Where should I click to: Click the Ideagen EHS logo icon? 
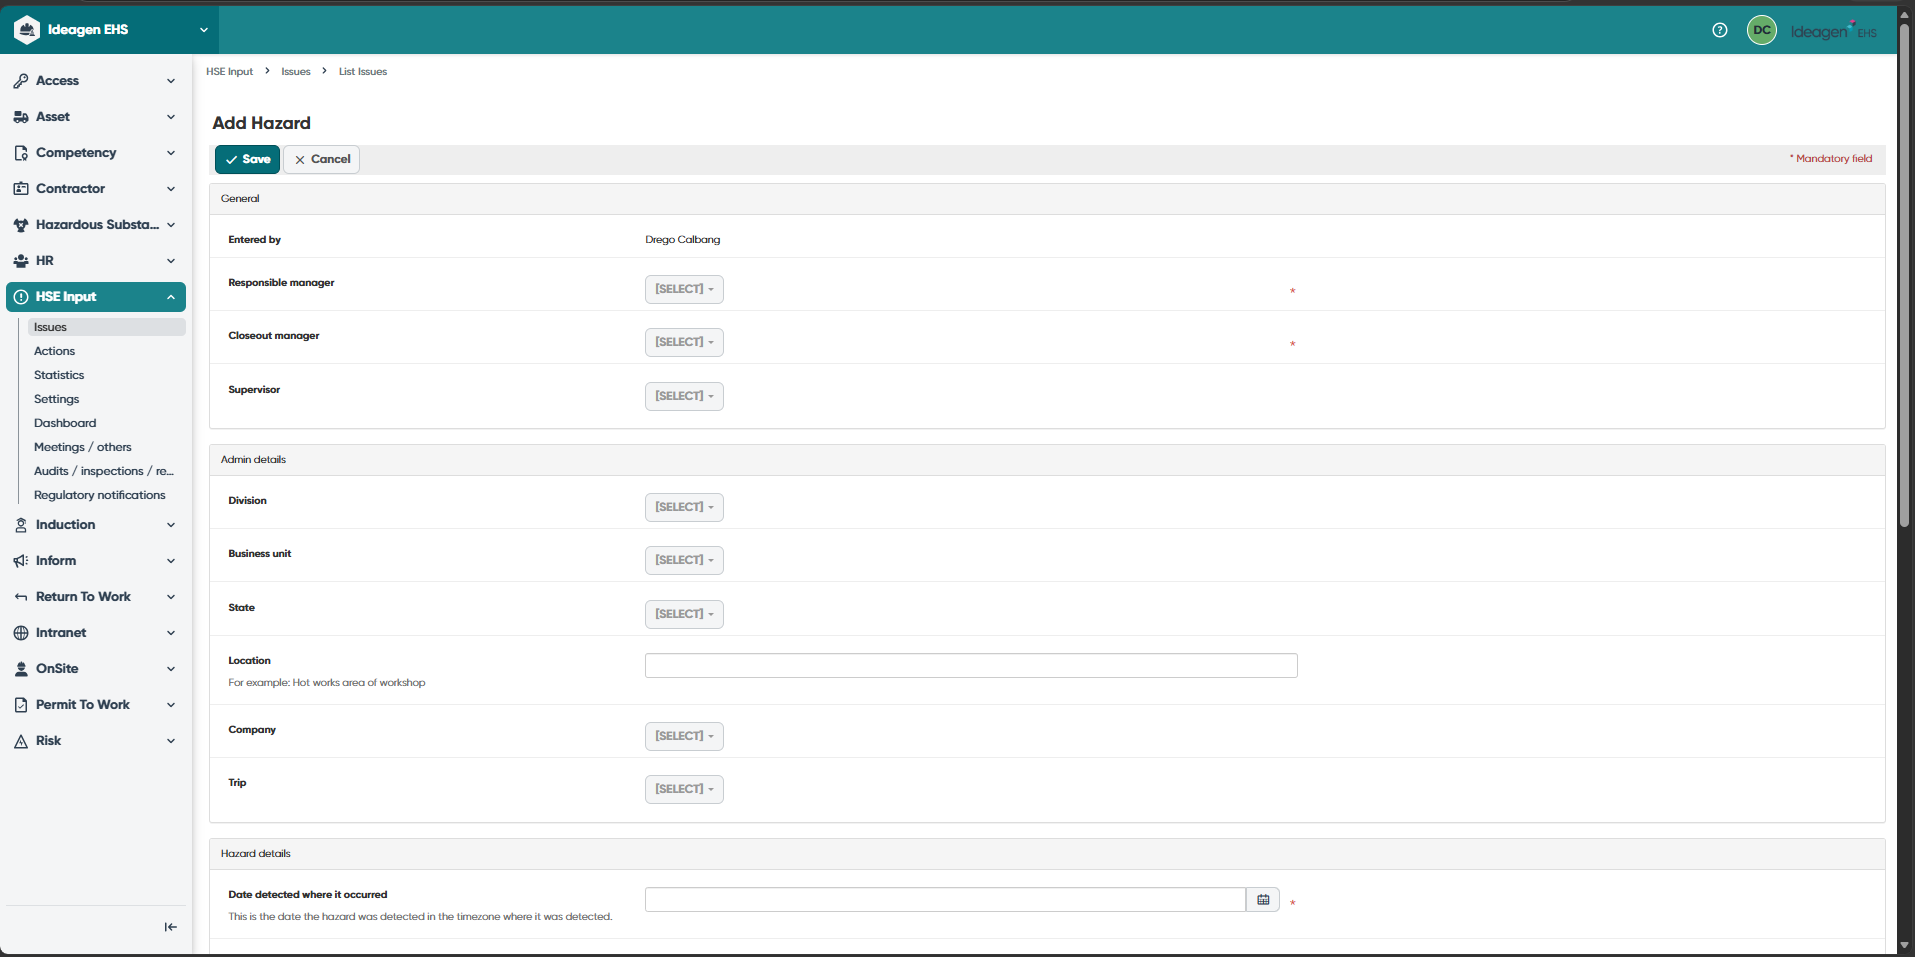pos(27,30)
